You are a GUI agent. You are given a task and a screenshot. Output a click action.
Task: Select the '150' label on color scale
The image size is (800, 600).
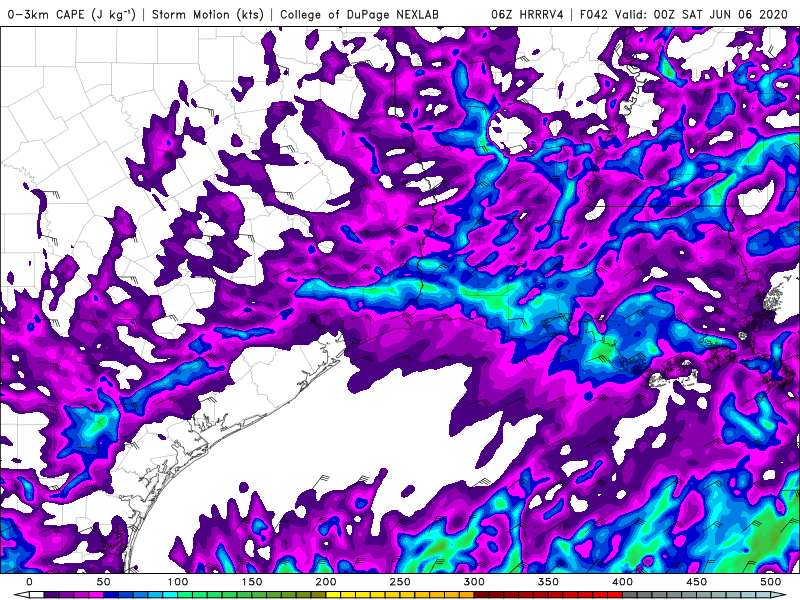(252, 582)
